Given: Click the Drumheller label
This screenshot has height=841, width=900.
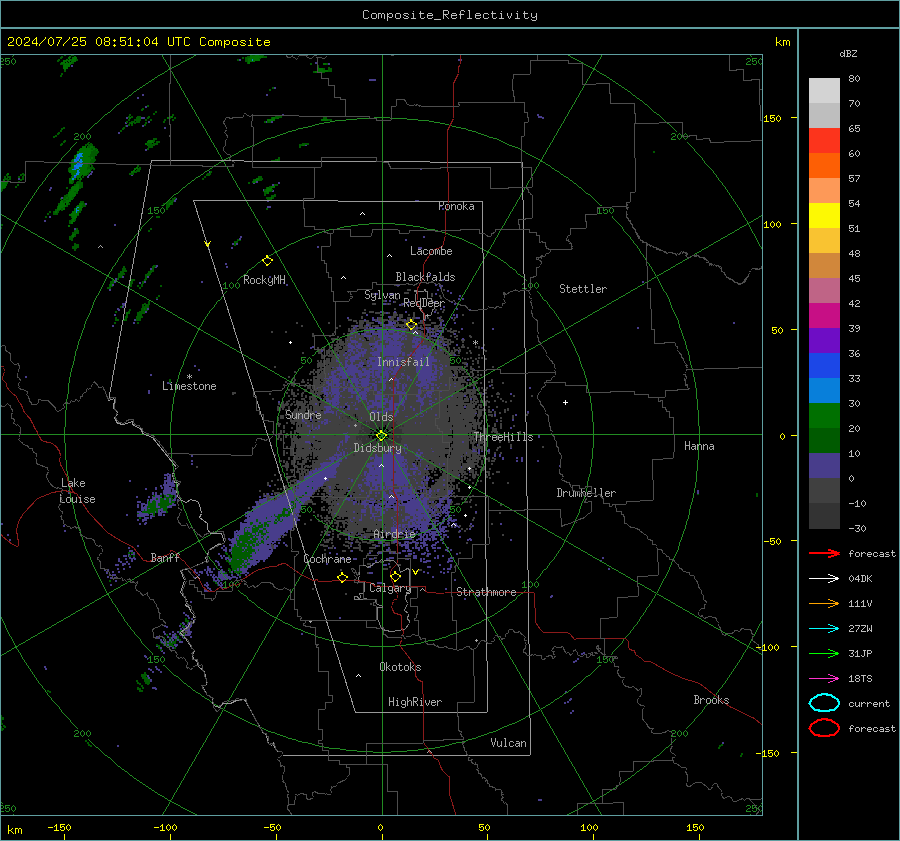Looking at the screenshot, I should (586, 493).
